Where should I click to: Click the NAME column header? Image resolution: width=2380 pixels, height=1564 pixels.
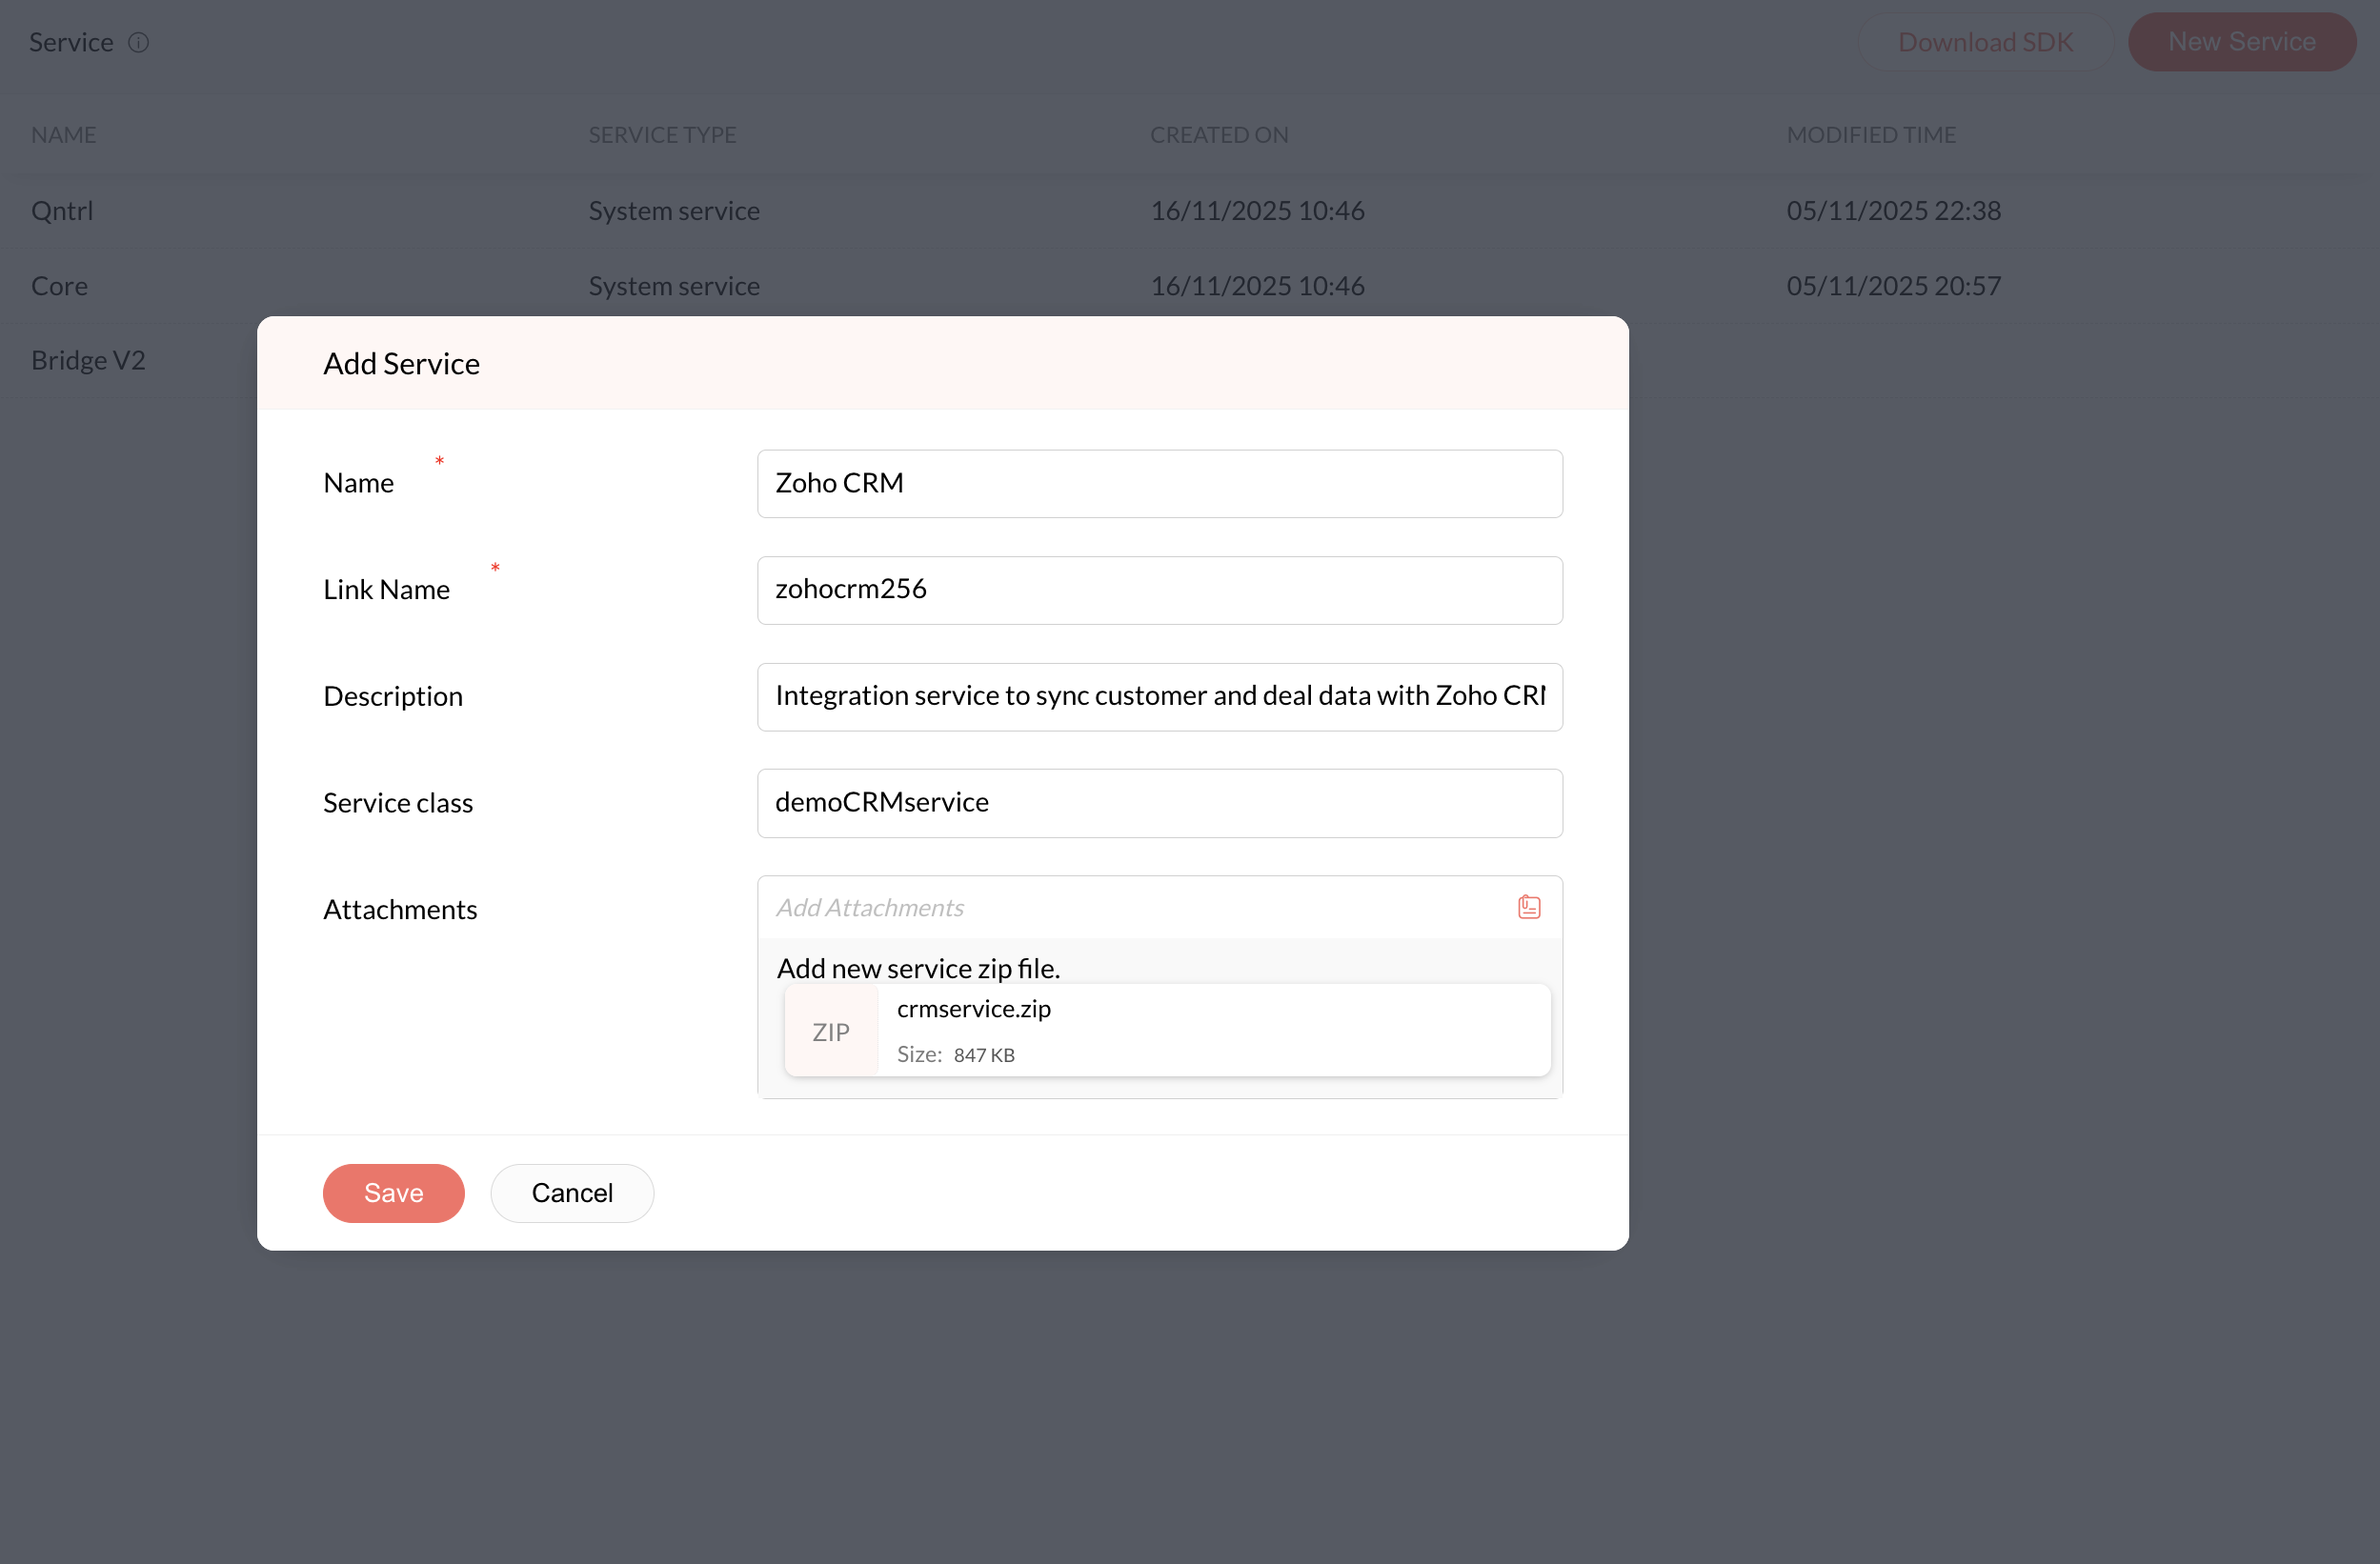click(x=64, y=135)
